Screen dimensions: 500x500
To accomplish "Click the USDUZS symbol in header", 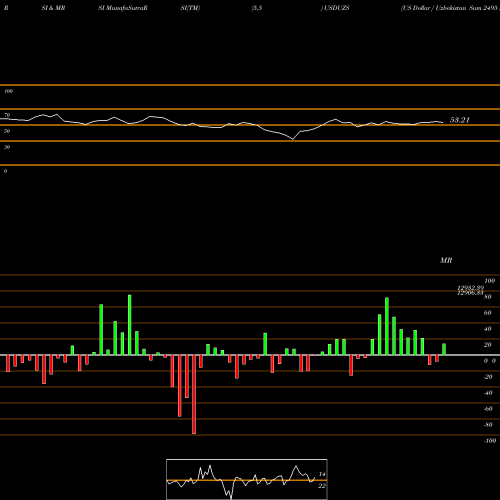I will coord(336,8).
